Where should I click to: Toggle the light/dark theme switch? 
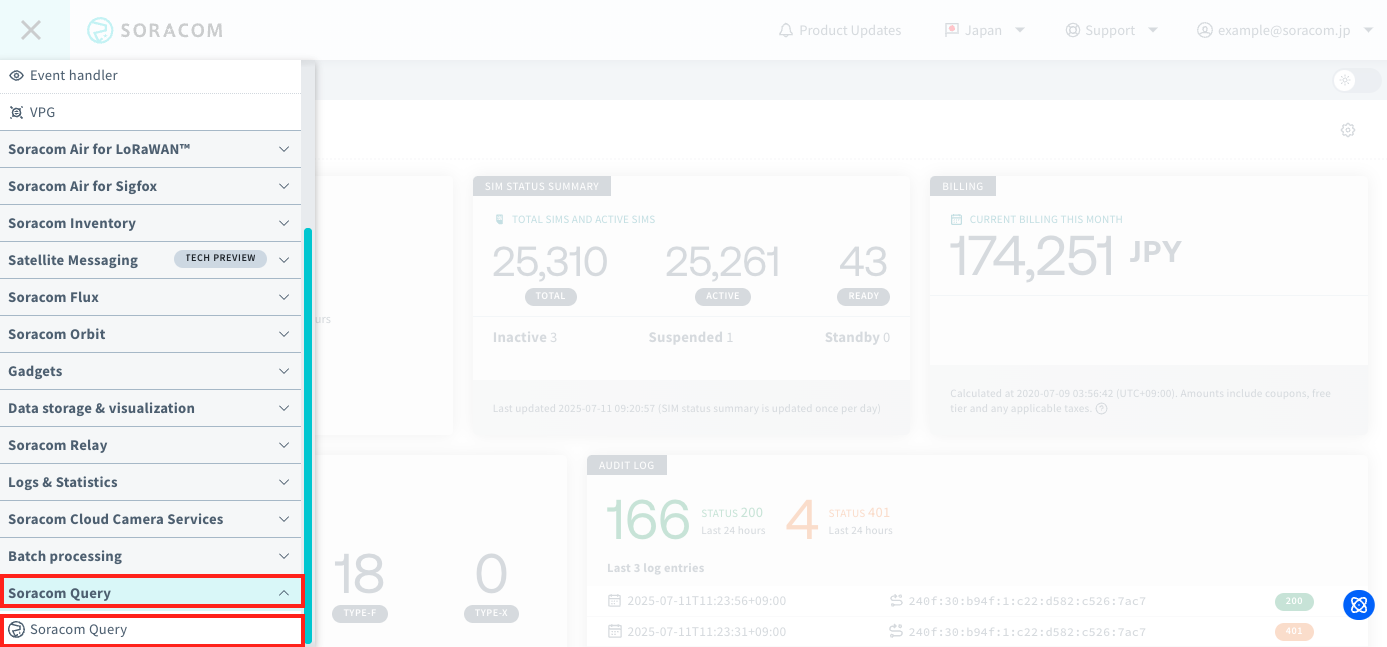tap(1356, 80)
